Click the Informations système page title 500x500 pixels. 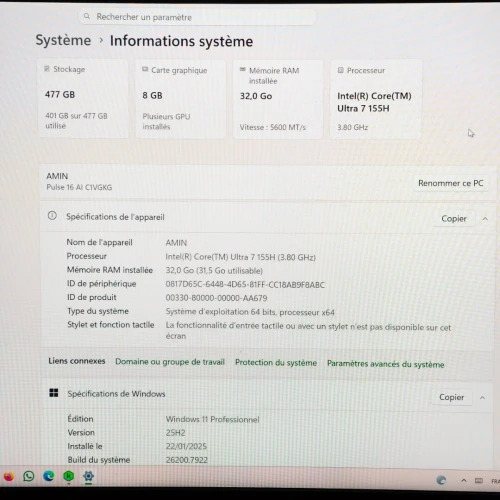(181, 41)
